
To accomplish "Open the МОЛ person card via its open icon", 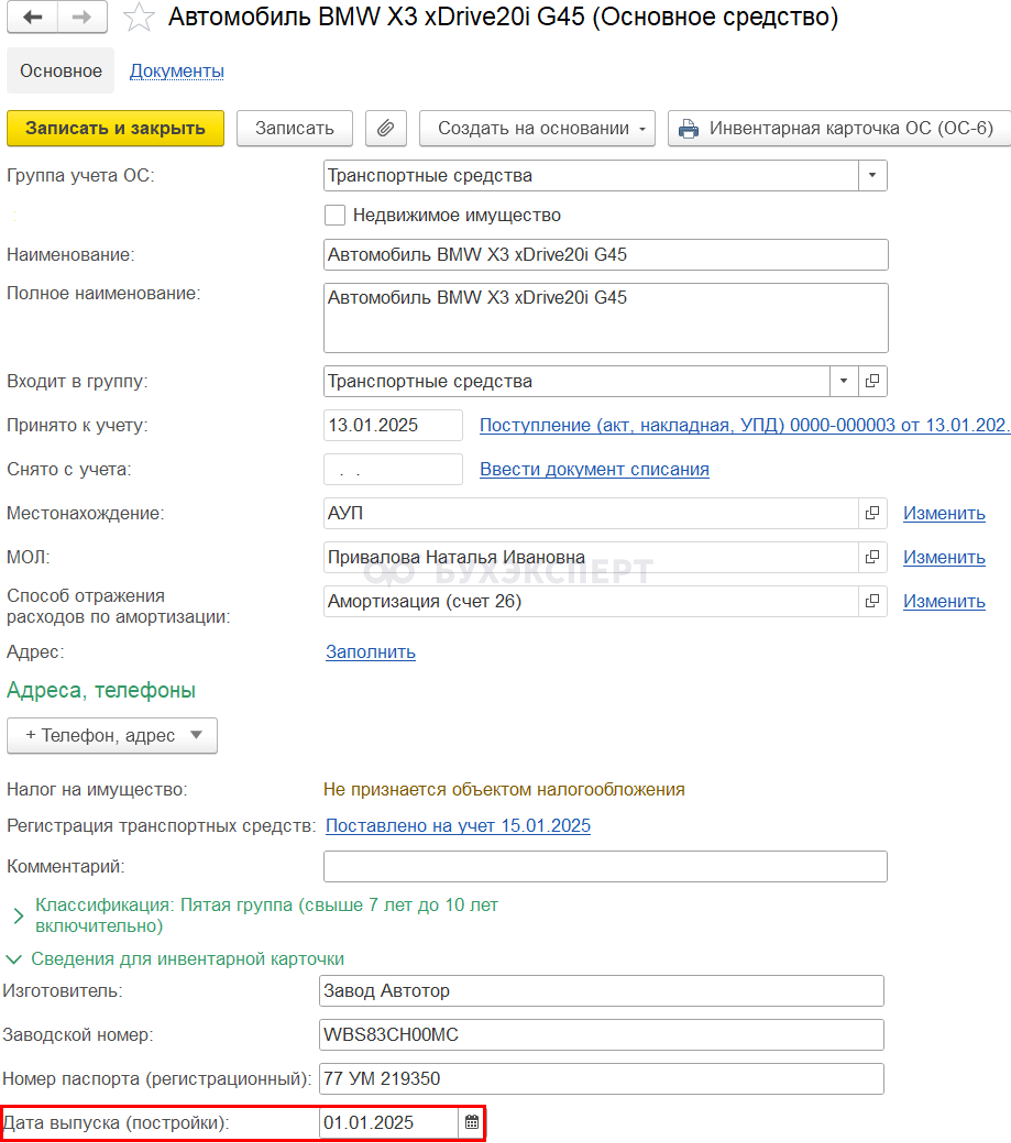I will click(x=872, y=557).
